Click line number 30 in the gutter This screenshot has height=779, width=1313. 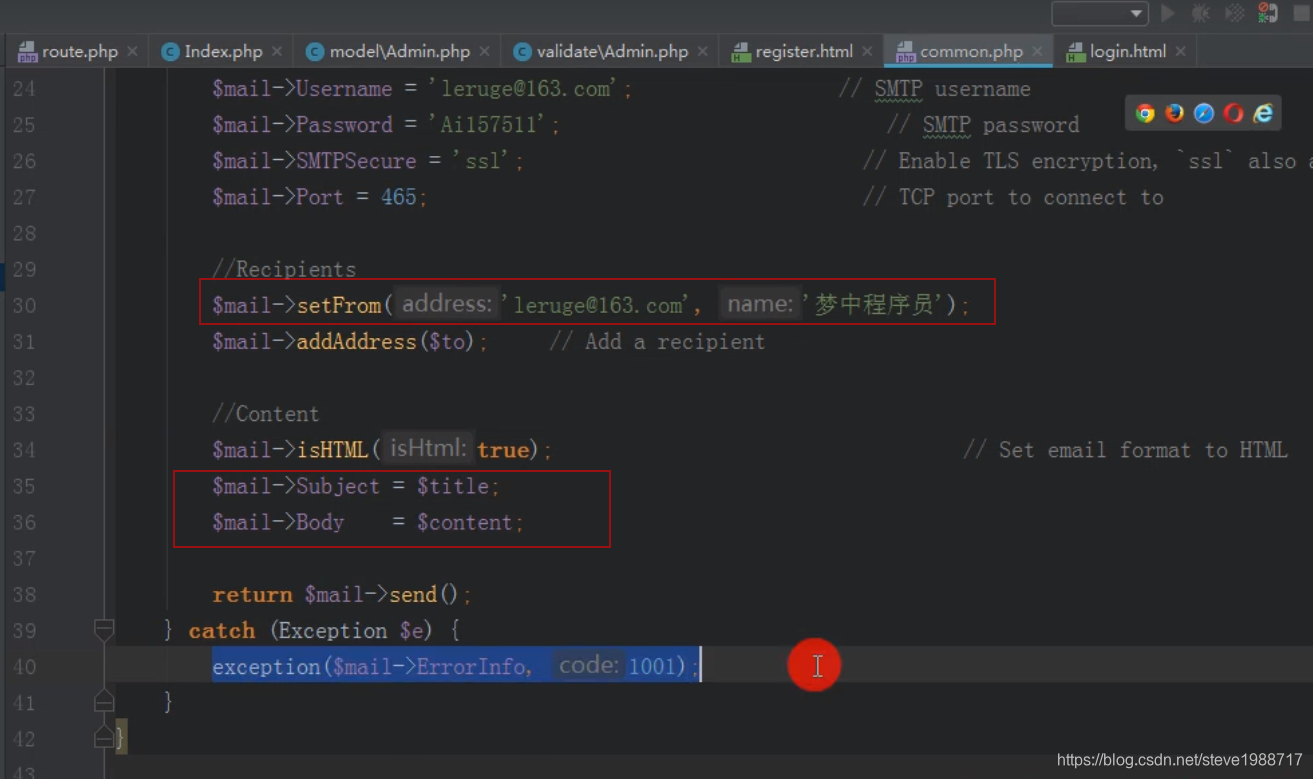click(24, 305)
